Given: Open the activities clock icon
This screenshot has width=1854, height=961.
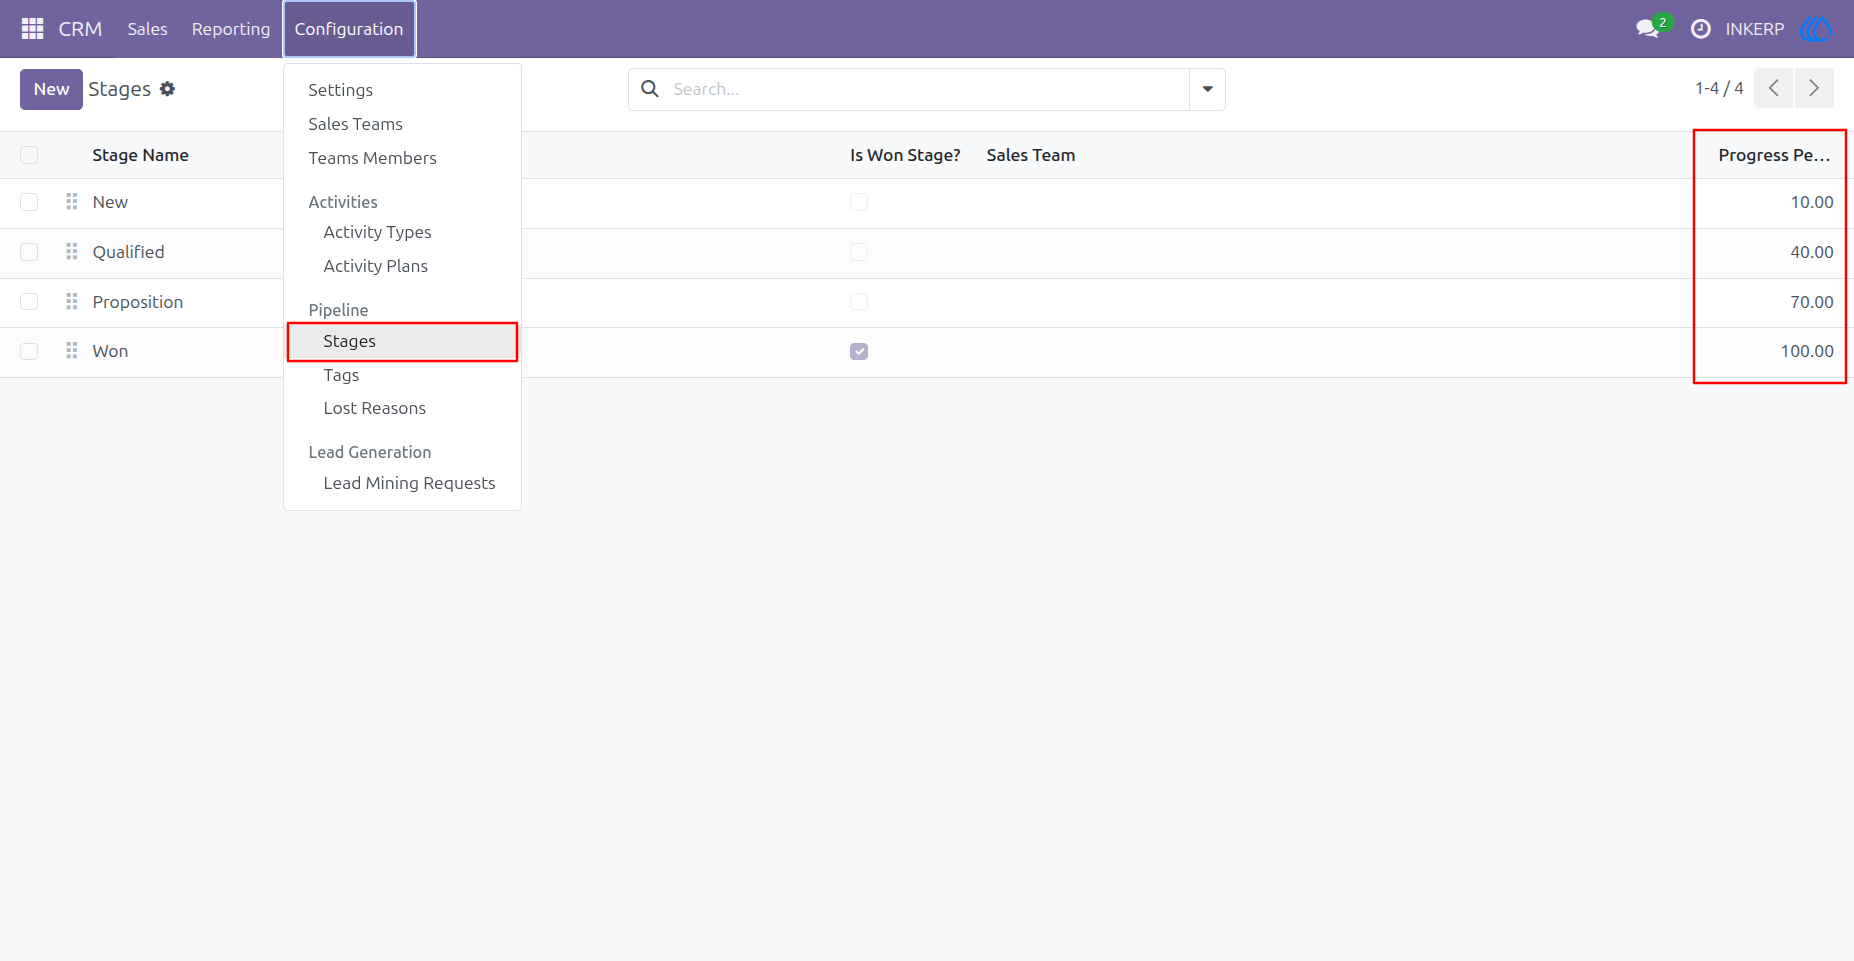Looking at the screenshot, I should [x=1700, y=29].
